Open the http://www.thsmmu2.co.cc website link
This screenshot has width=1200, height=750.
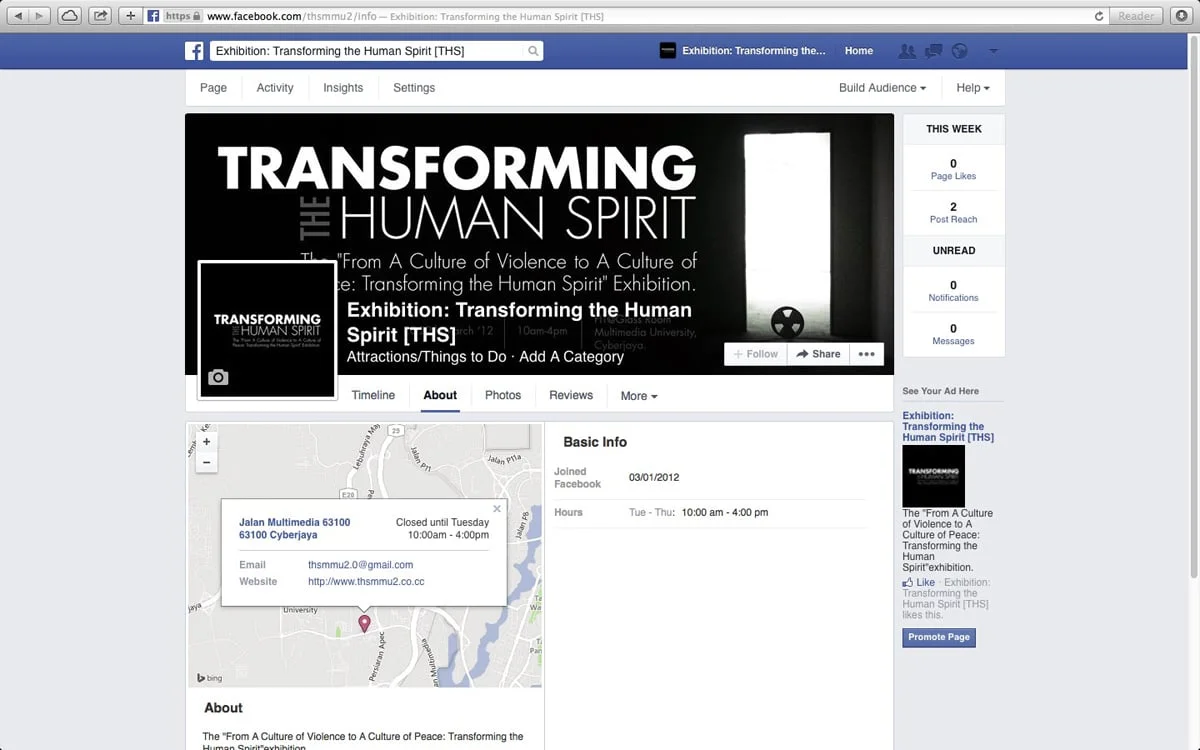point(366,581)
